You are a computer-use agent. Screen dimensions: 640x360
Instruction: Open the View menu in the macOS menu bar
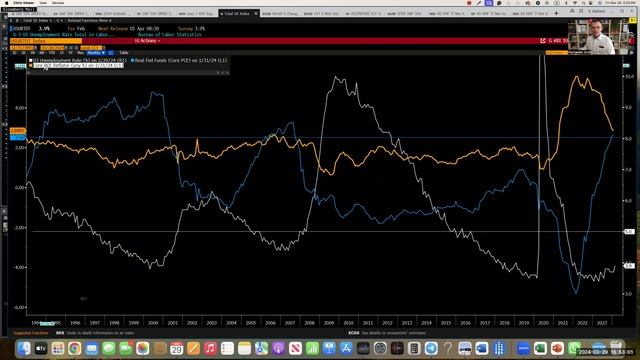(43, 3)
